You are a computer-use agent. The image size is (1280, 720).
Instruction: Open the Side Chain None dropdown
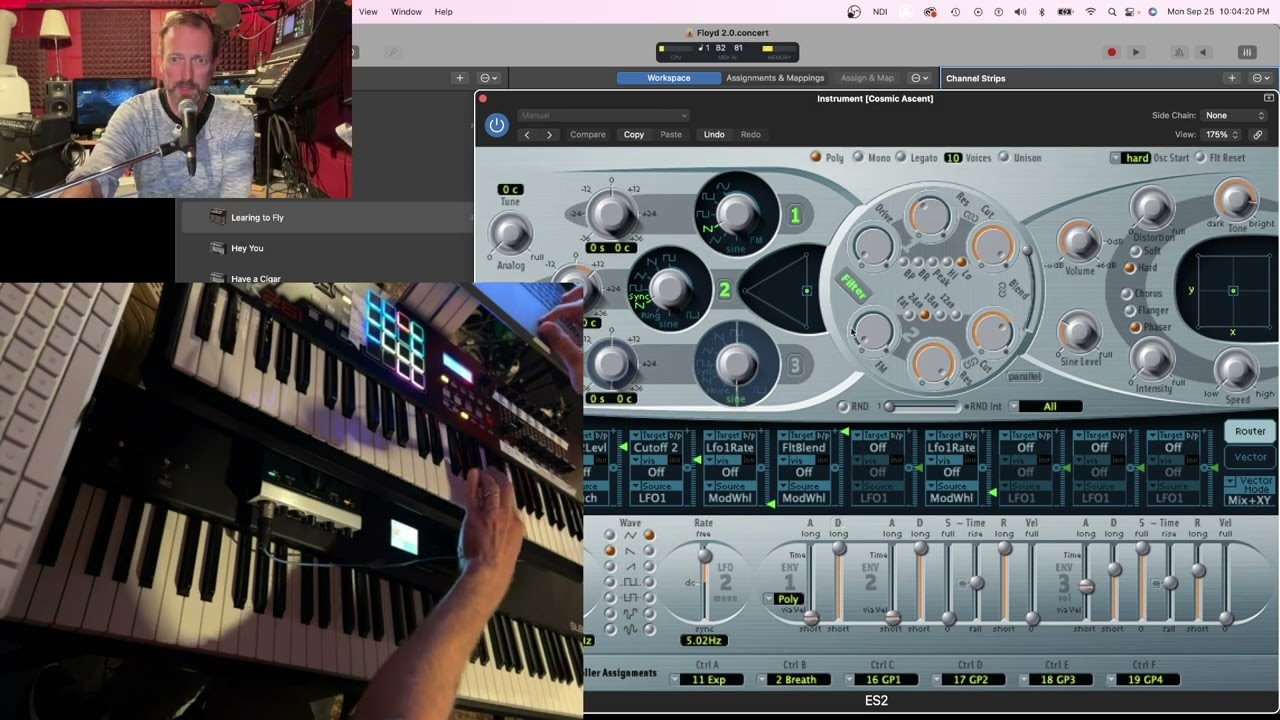click(1234, 115)
